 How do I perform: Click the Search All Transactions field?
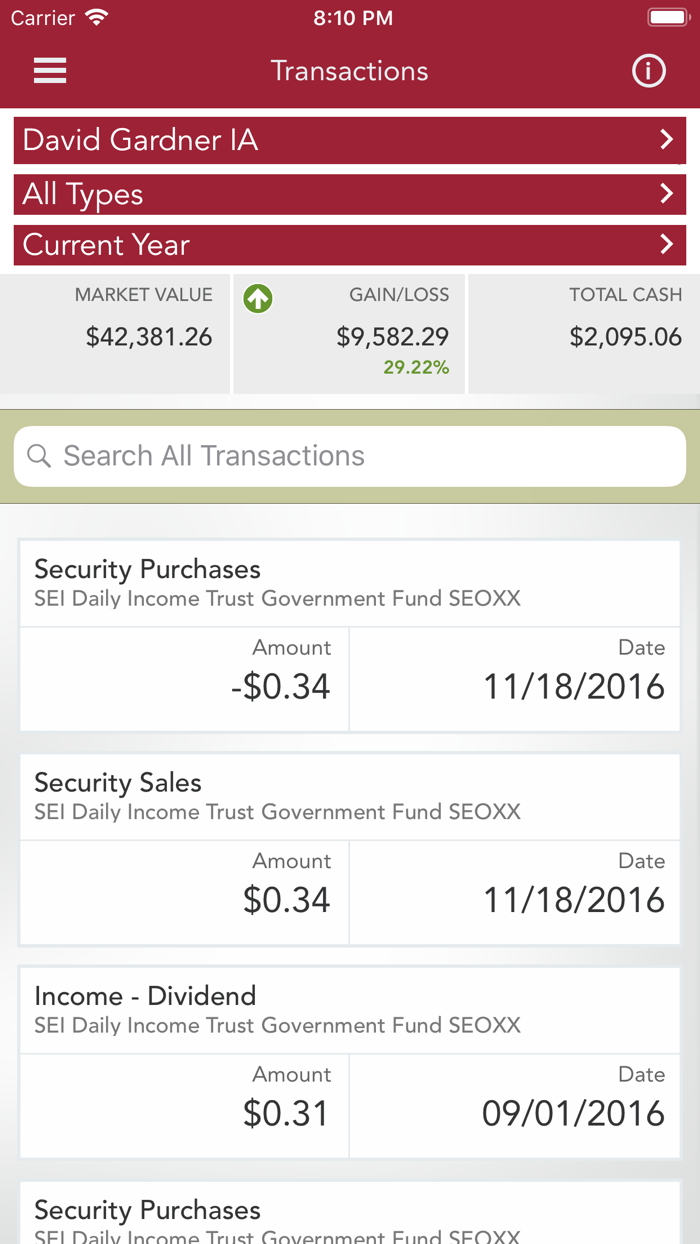(349, 456)
